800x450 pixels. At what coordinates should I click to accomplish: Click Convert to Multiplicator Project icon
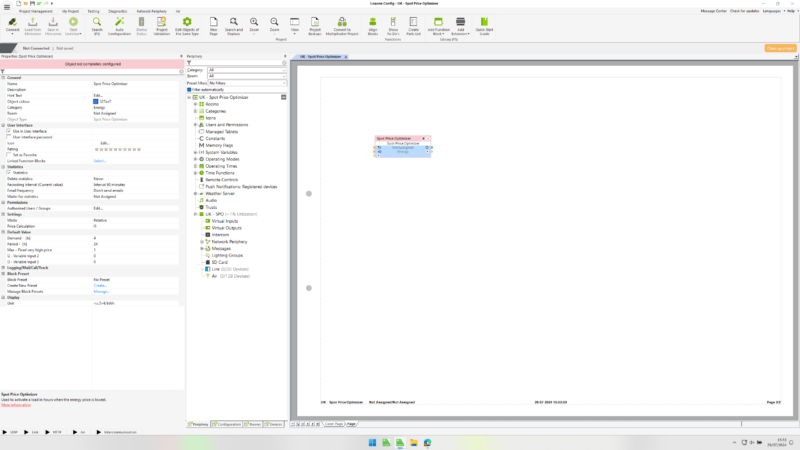(x=341, y=24)
